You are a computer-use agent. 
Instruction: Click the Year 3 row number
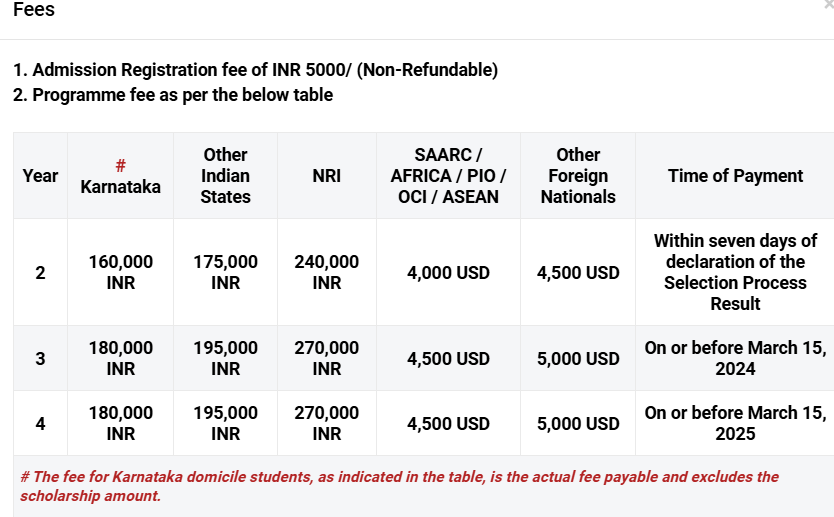pos(40,358)
